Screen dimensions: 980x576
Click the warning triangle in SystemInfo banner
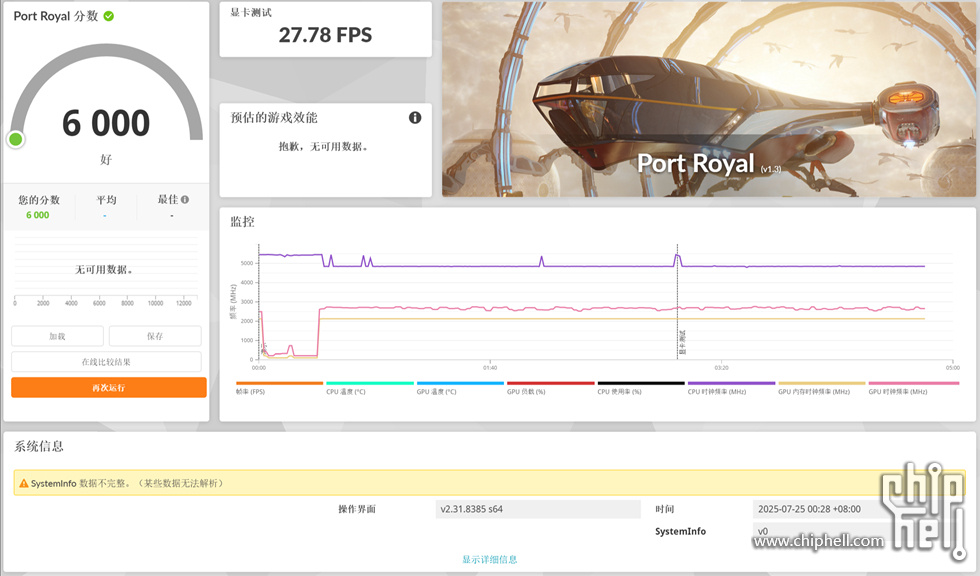point(24,483)
